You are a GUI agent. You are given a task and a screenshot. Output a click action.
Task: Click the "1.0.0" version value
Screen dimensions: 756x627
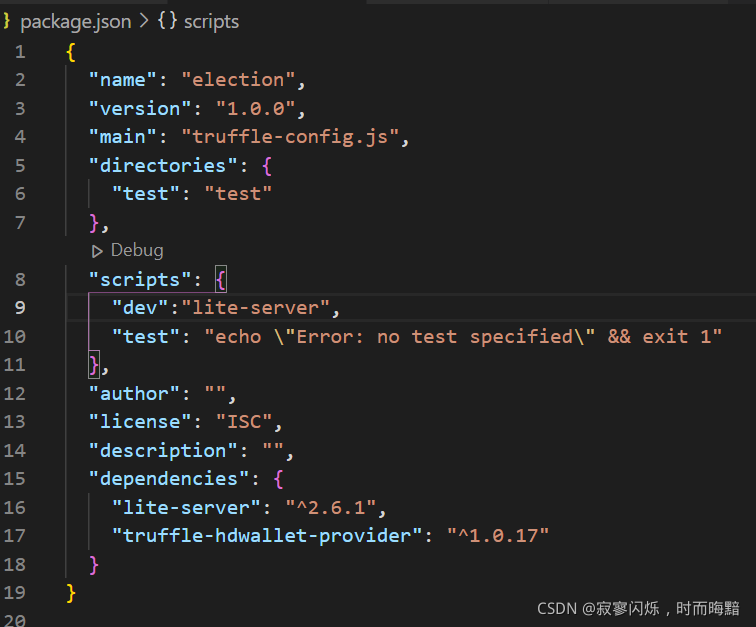click(x=256, y=109)
